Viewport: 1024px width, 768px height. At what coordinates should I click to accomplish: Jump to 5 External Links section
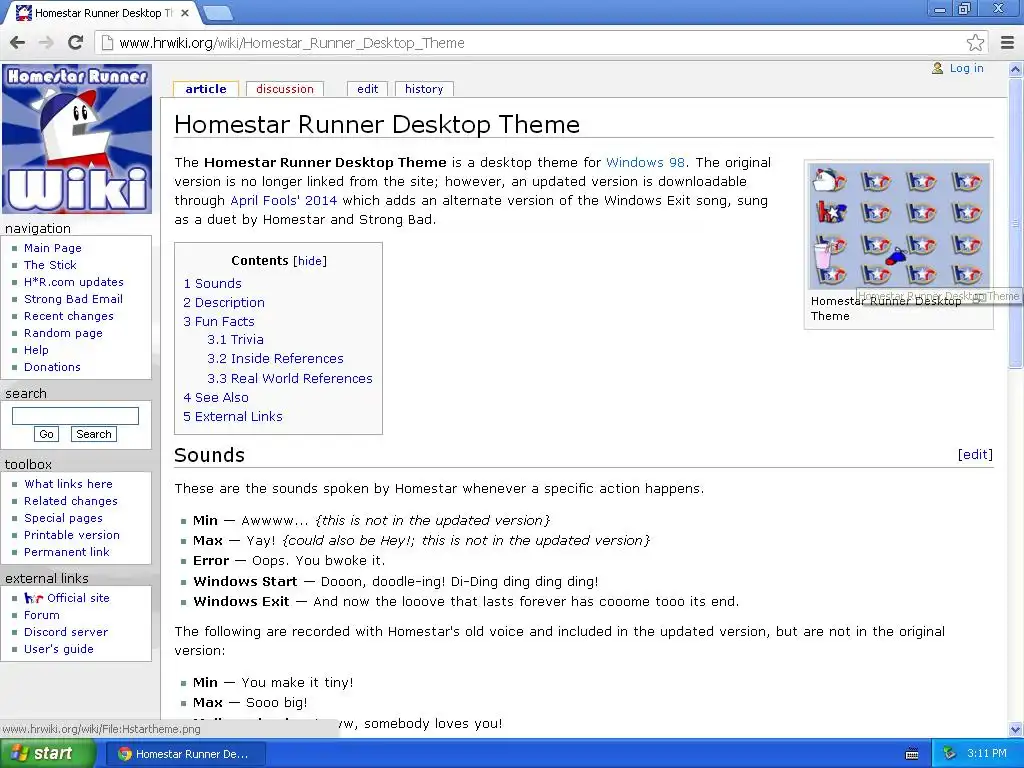(x=232, y=416)
